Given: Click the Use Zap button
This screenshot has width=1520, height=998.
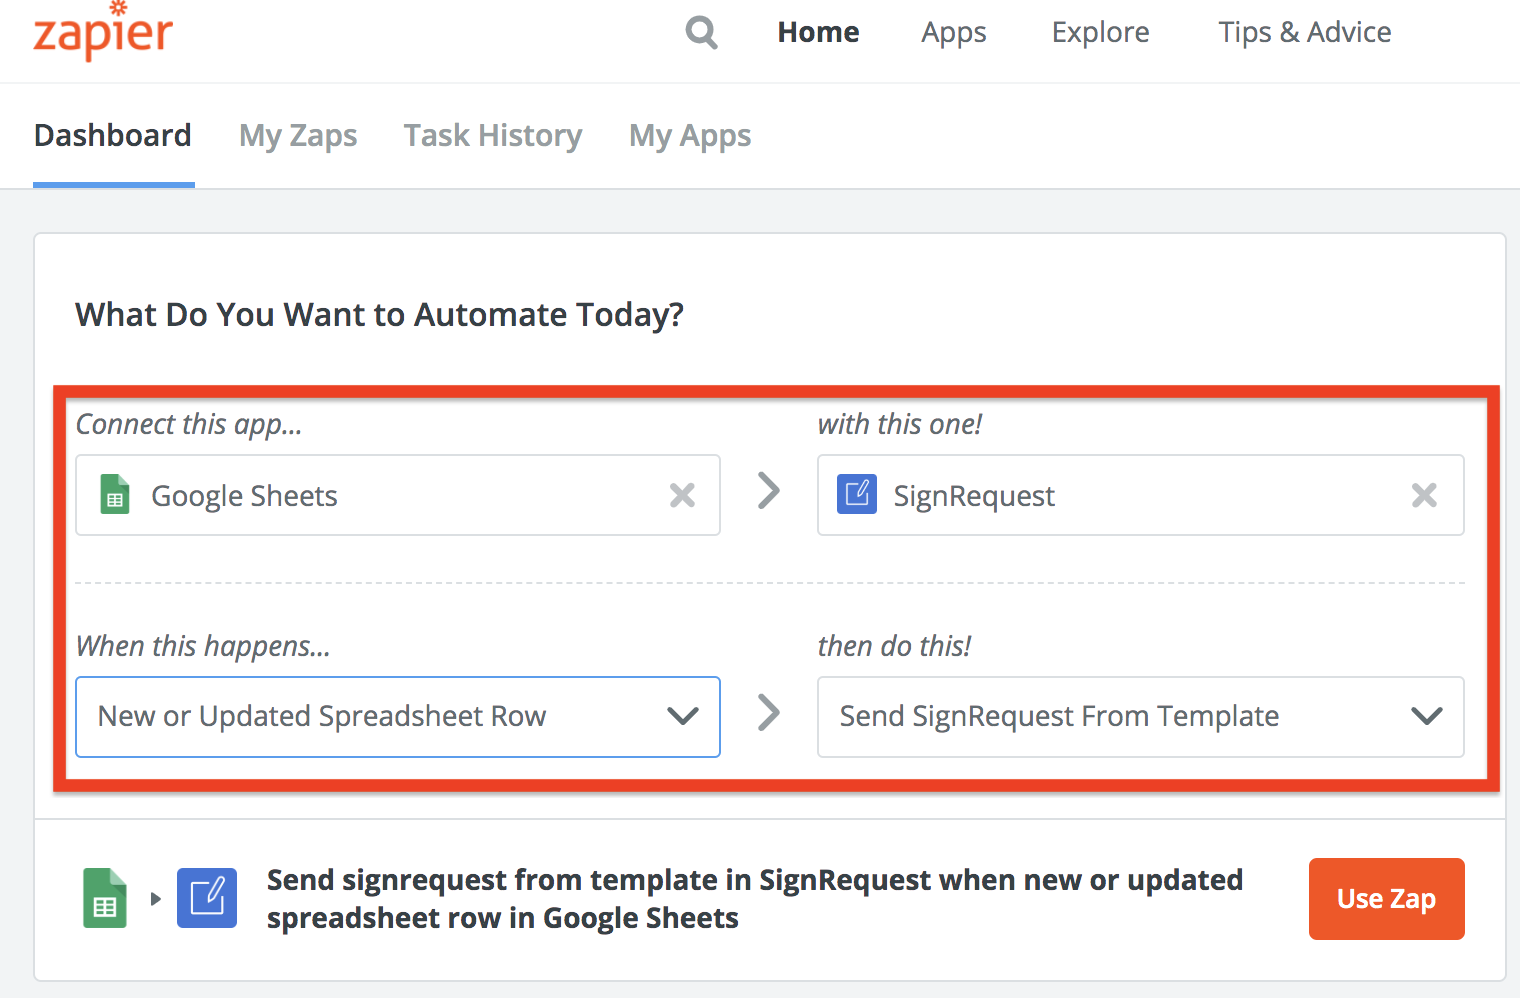Looking at the screenshot, I should pos(1386,899).
